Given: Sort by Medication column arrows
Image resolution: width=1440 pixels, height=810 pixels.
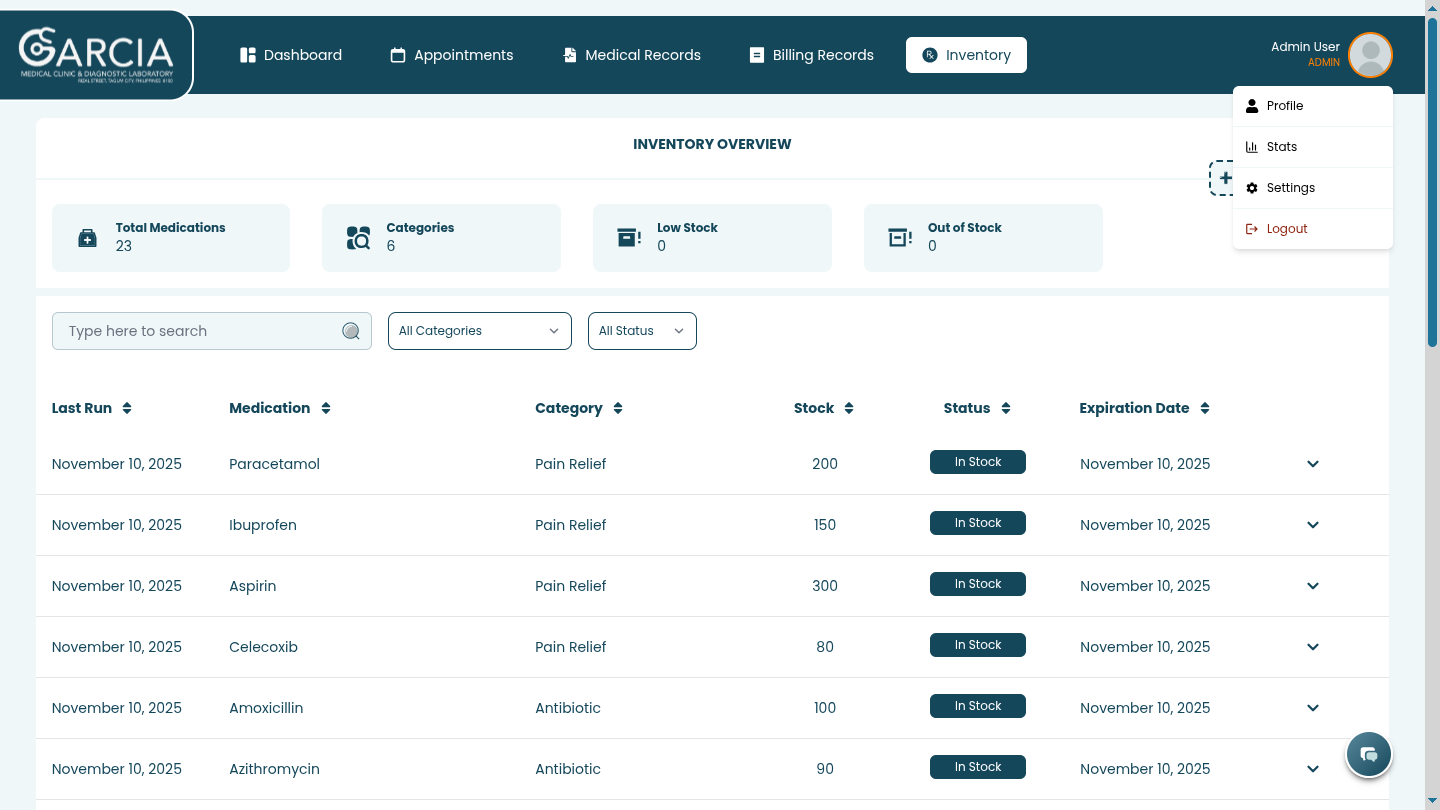Looking at the screenshot, I should pos(326,408).
